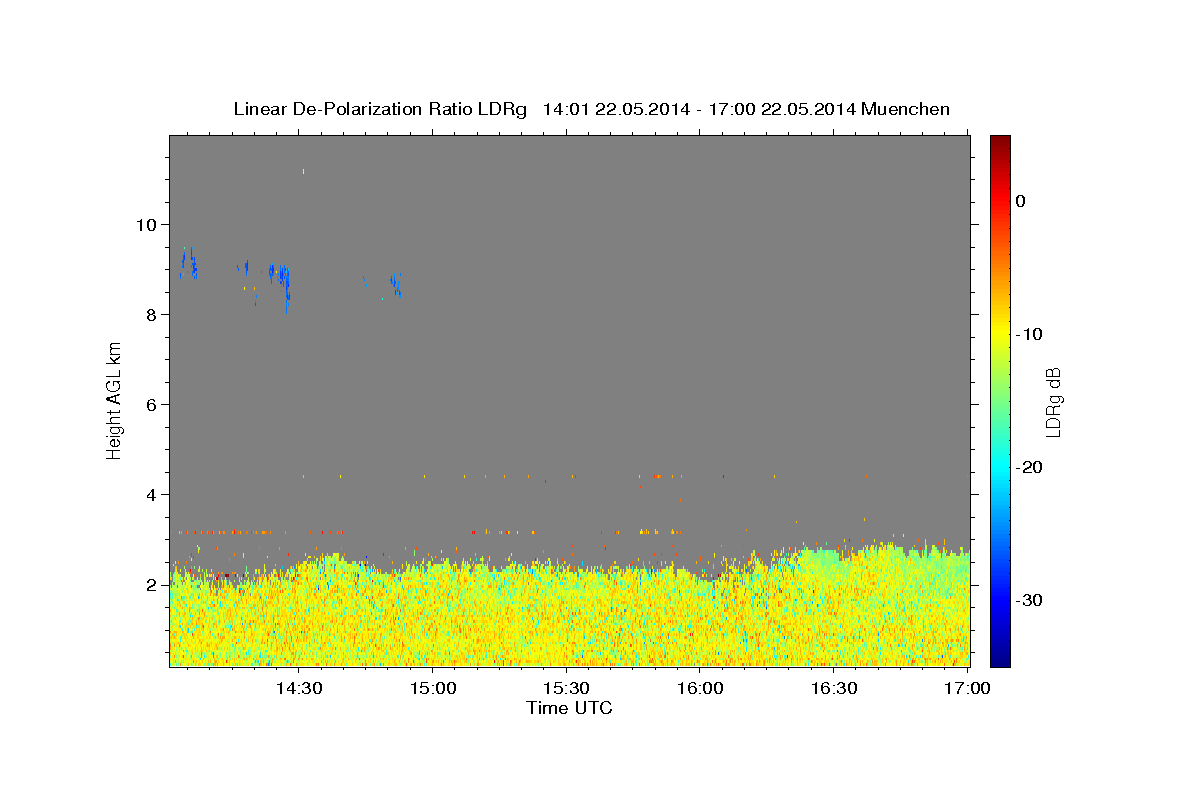Click the colorbar value -30

[1029, 600]
